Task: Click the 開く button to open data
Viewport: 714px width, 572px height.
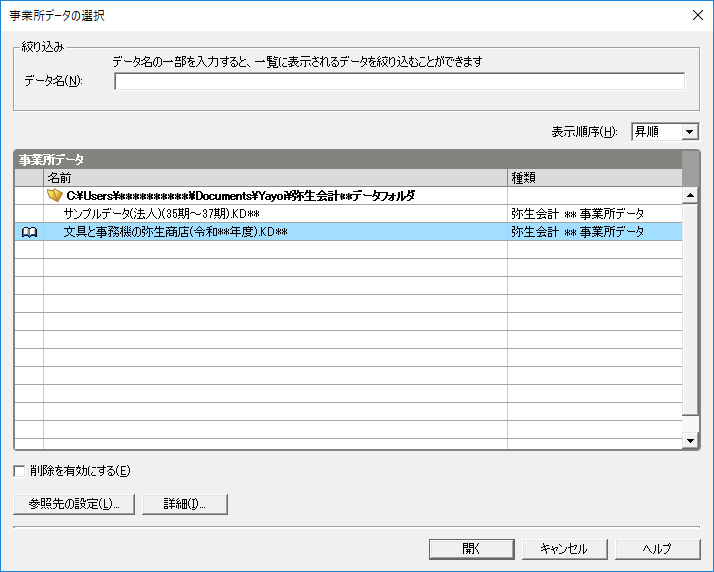Action: tap(472, 549)
